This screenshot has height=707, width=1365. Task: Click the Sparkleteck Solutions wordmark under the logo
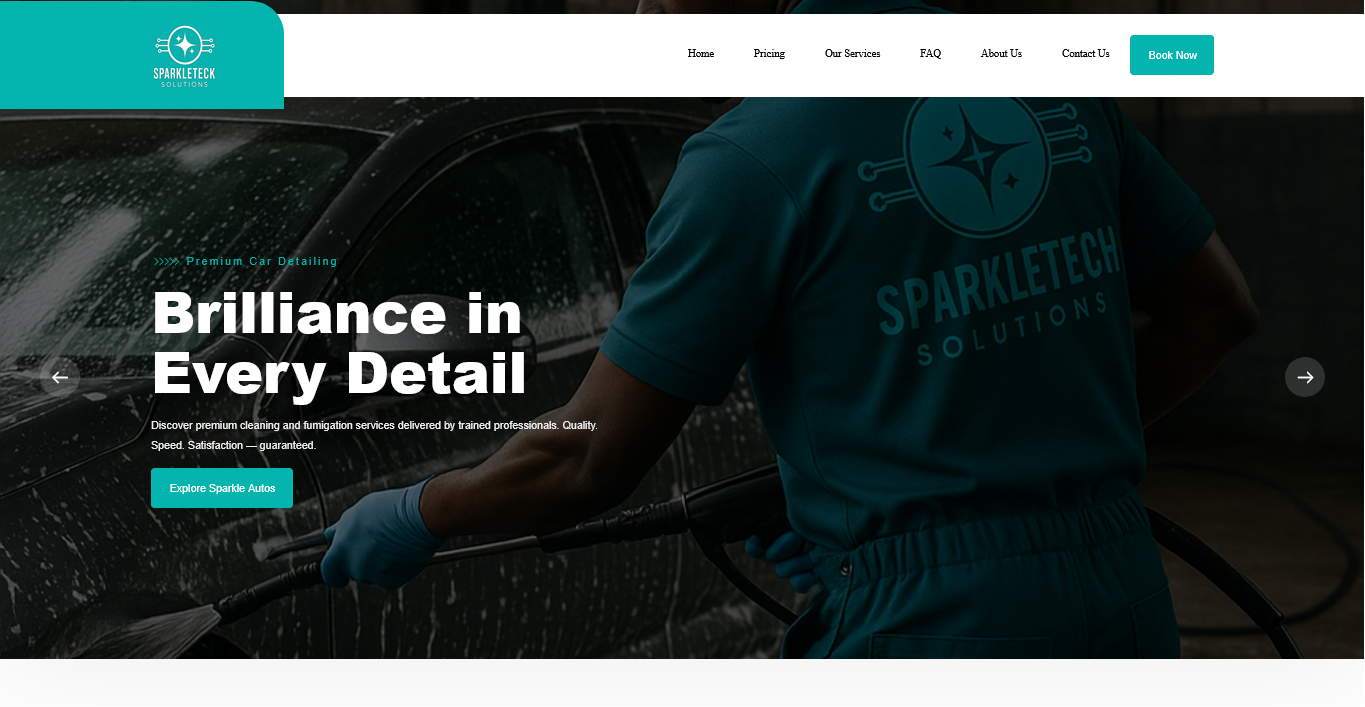(184, 77)
